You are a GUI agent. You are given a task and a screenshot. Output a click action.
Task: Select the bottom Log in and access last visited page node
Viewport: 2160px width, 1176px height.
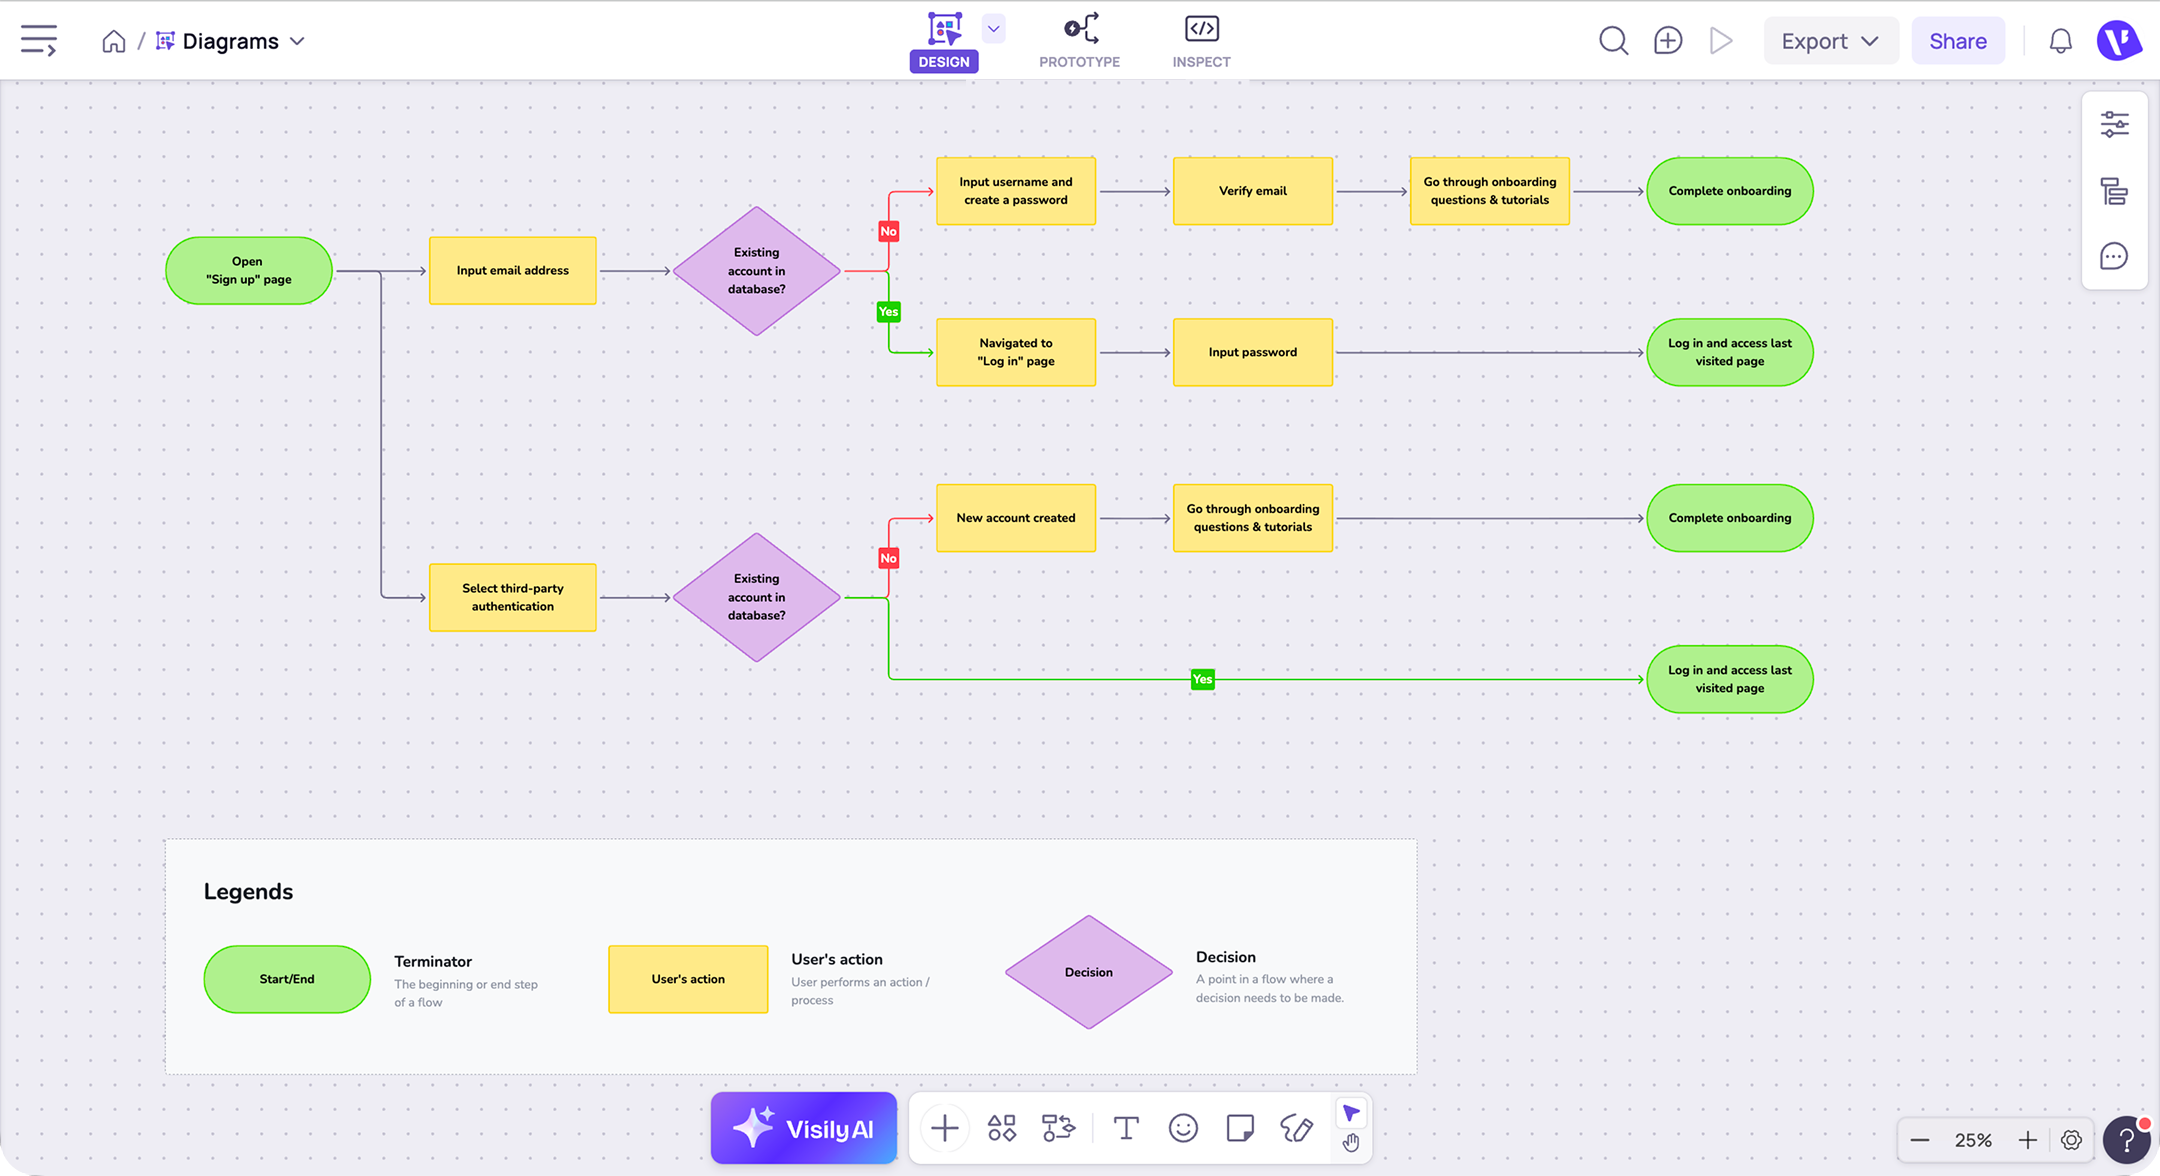pos(1730,679)
